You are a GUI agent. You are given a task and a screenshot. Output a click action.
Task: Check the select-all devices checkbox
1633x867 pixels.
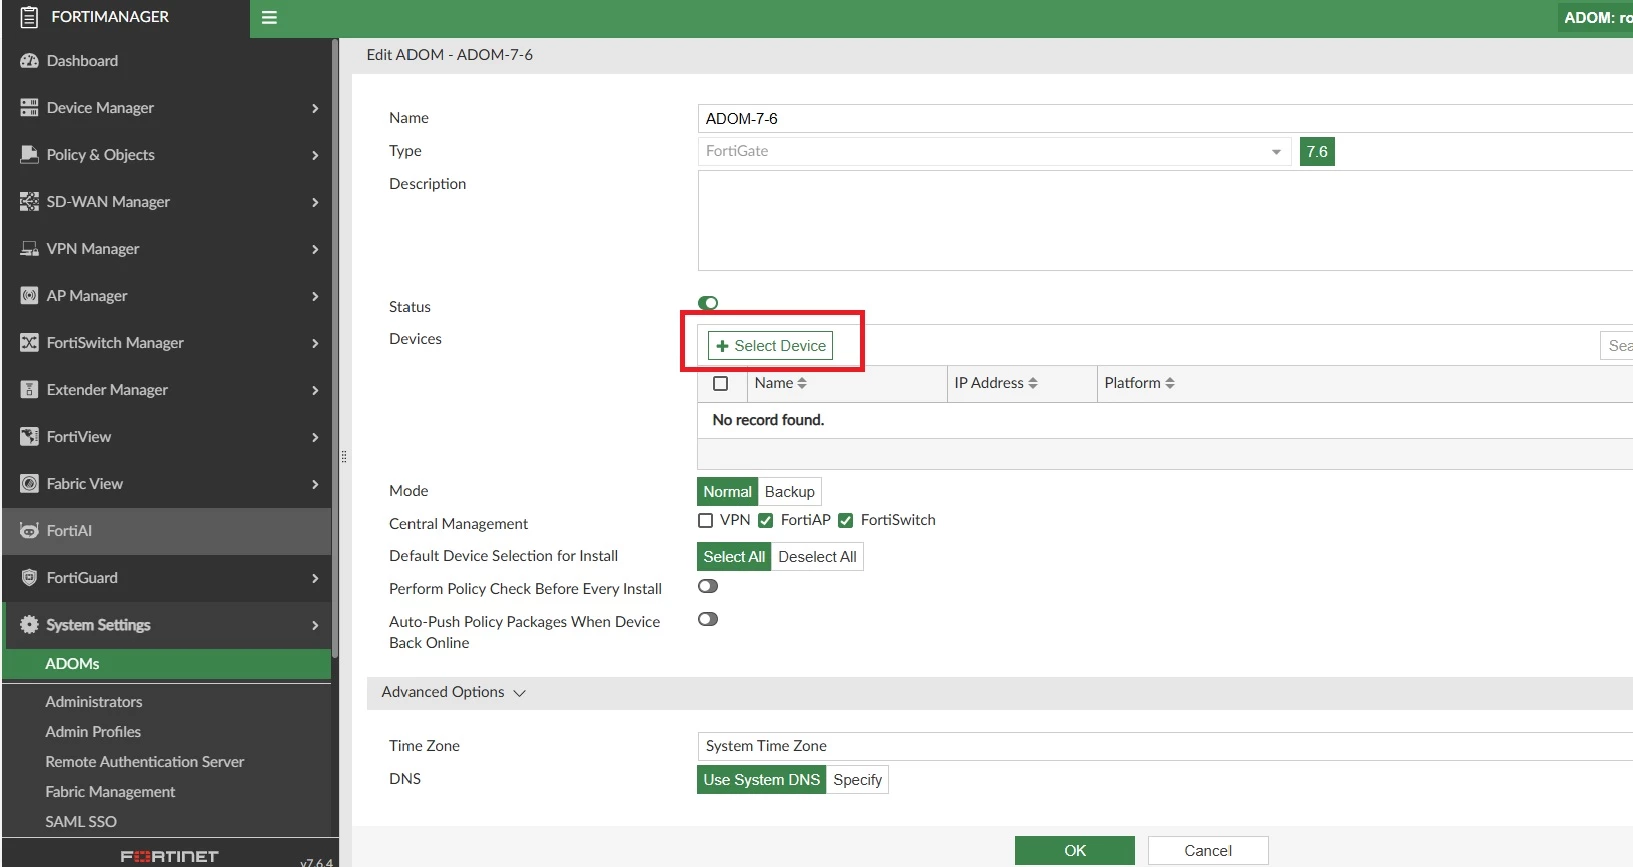coord(720,384)
